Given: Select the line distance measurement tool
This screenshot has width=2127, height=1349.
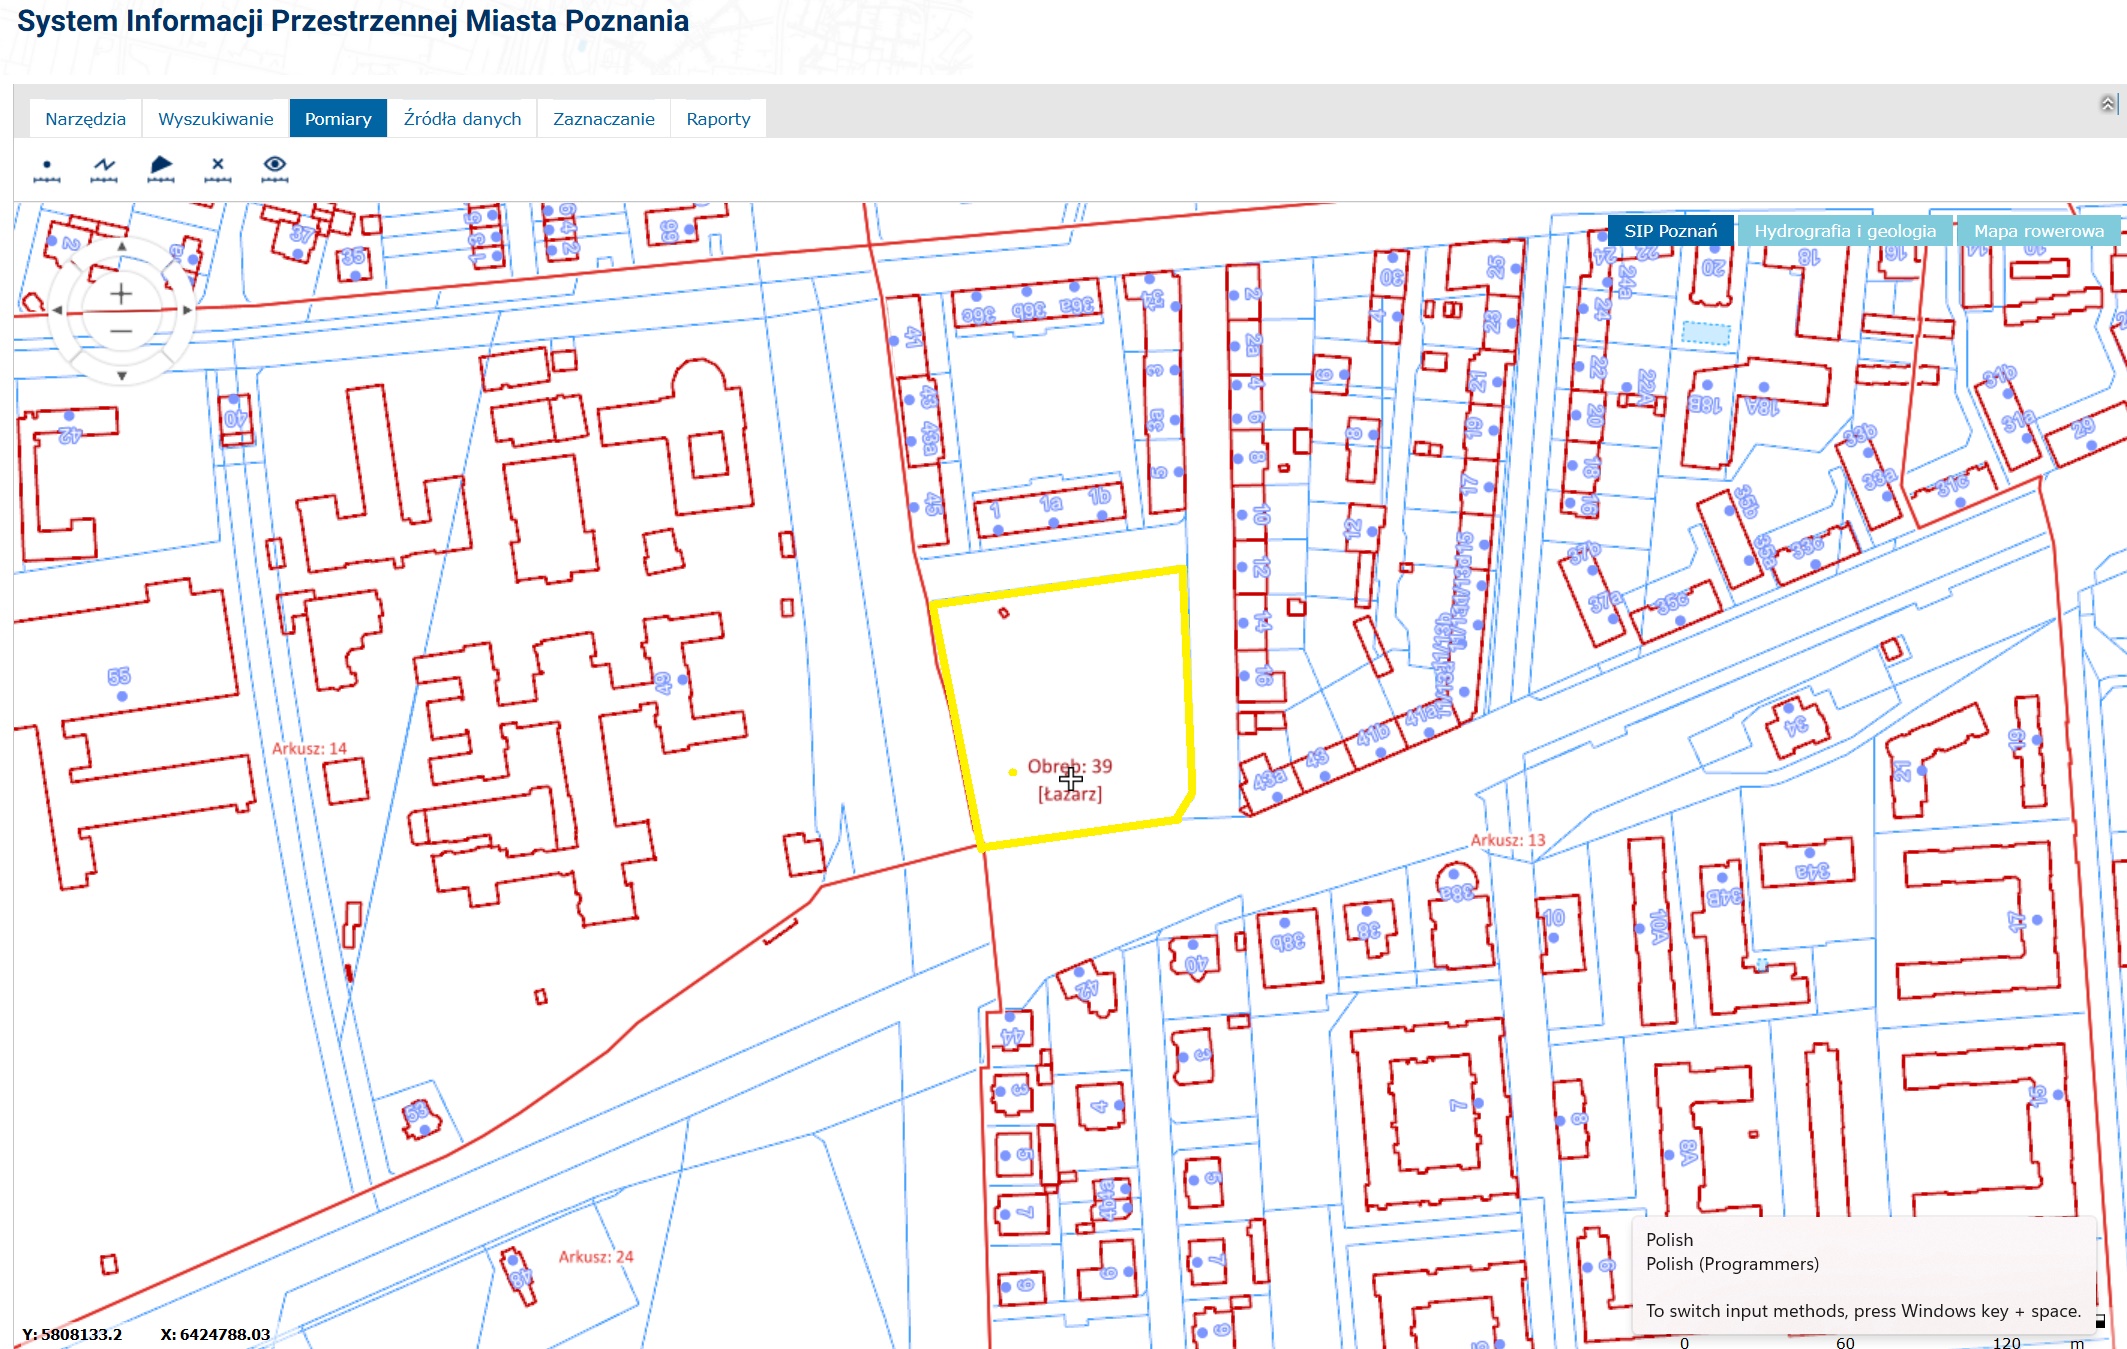Looking at the screenshot, I should (104, 168).
